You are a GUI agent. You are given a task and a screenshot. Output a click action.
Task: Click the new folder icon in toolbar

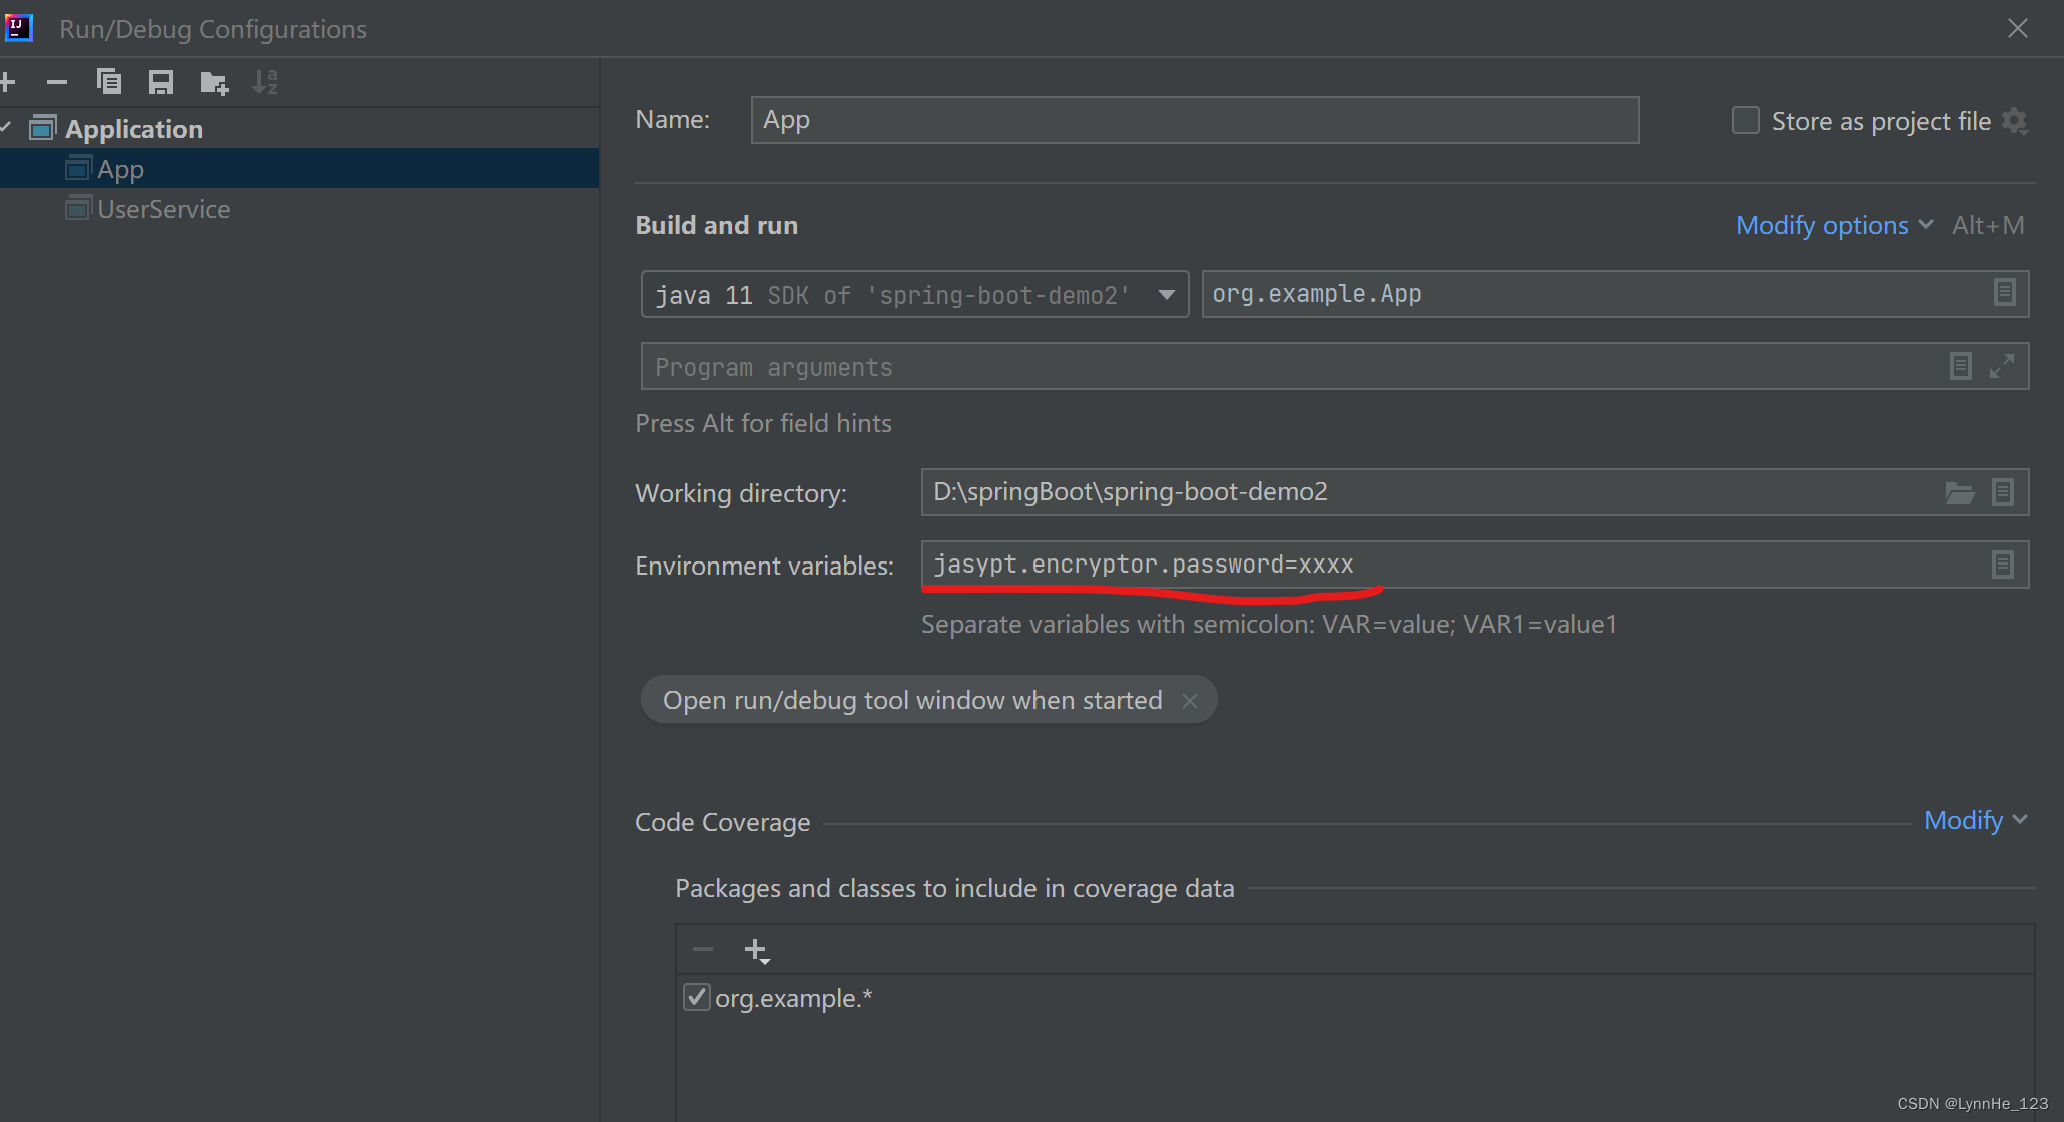[213, 82]
